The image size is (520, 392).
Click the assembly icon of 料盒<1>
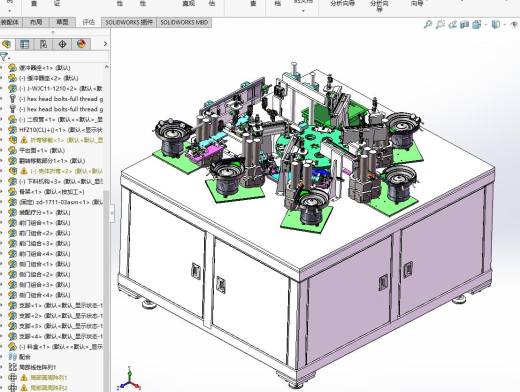[x=12, y=346]
